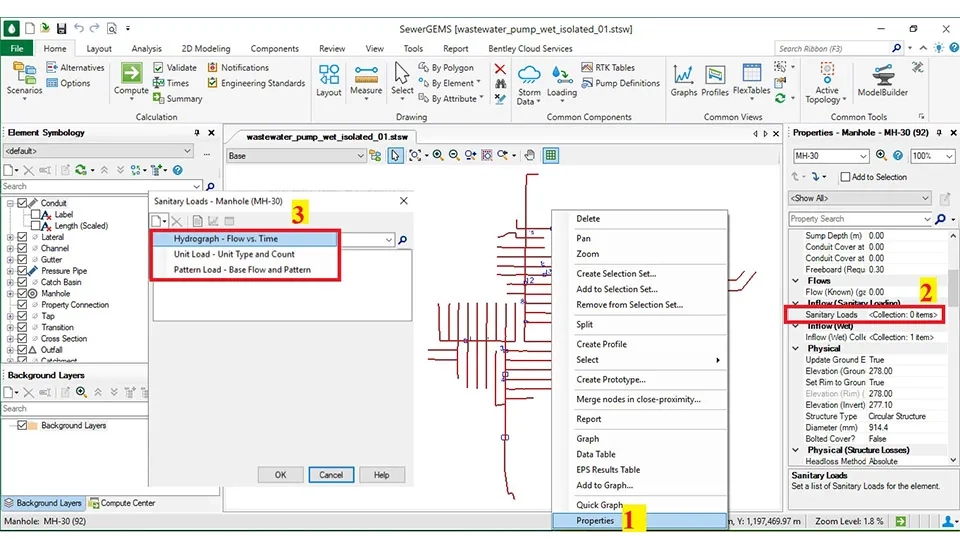The image size is (960, 548).
Task: Click the Property Search field
Action: [x=855, y=219]
